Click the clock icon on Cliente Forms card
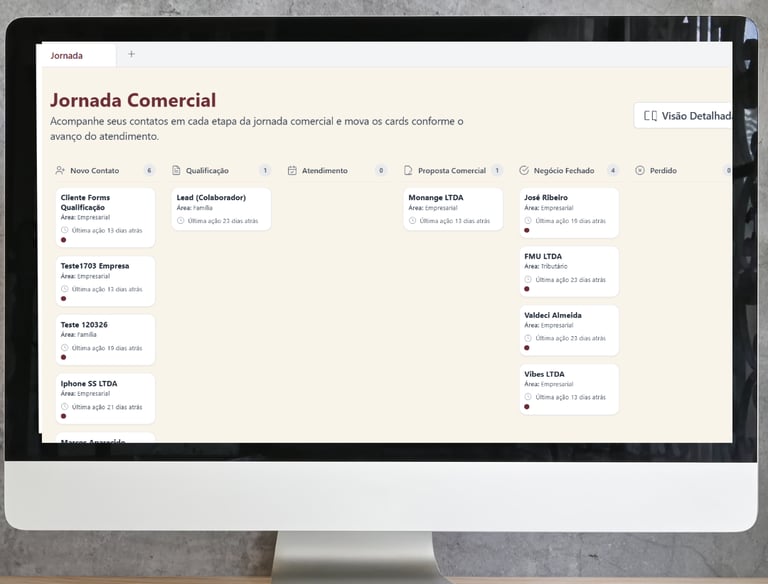This screenshot has height=584, width=768. click(x=65, y=230)
